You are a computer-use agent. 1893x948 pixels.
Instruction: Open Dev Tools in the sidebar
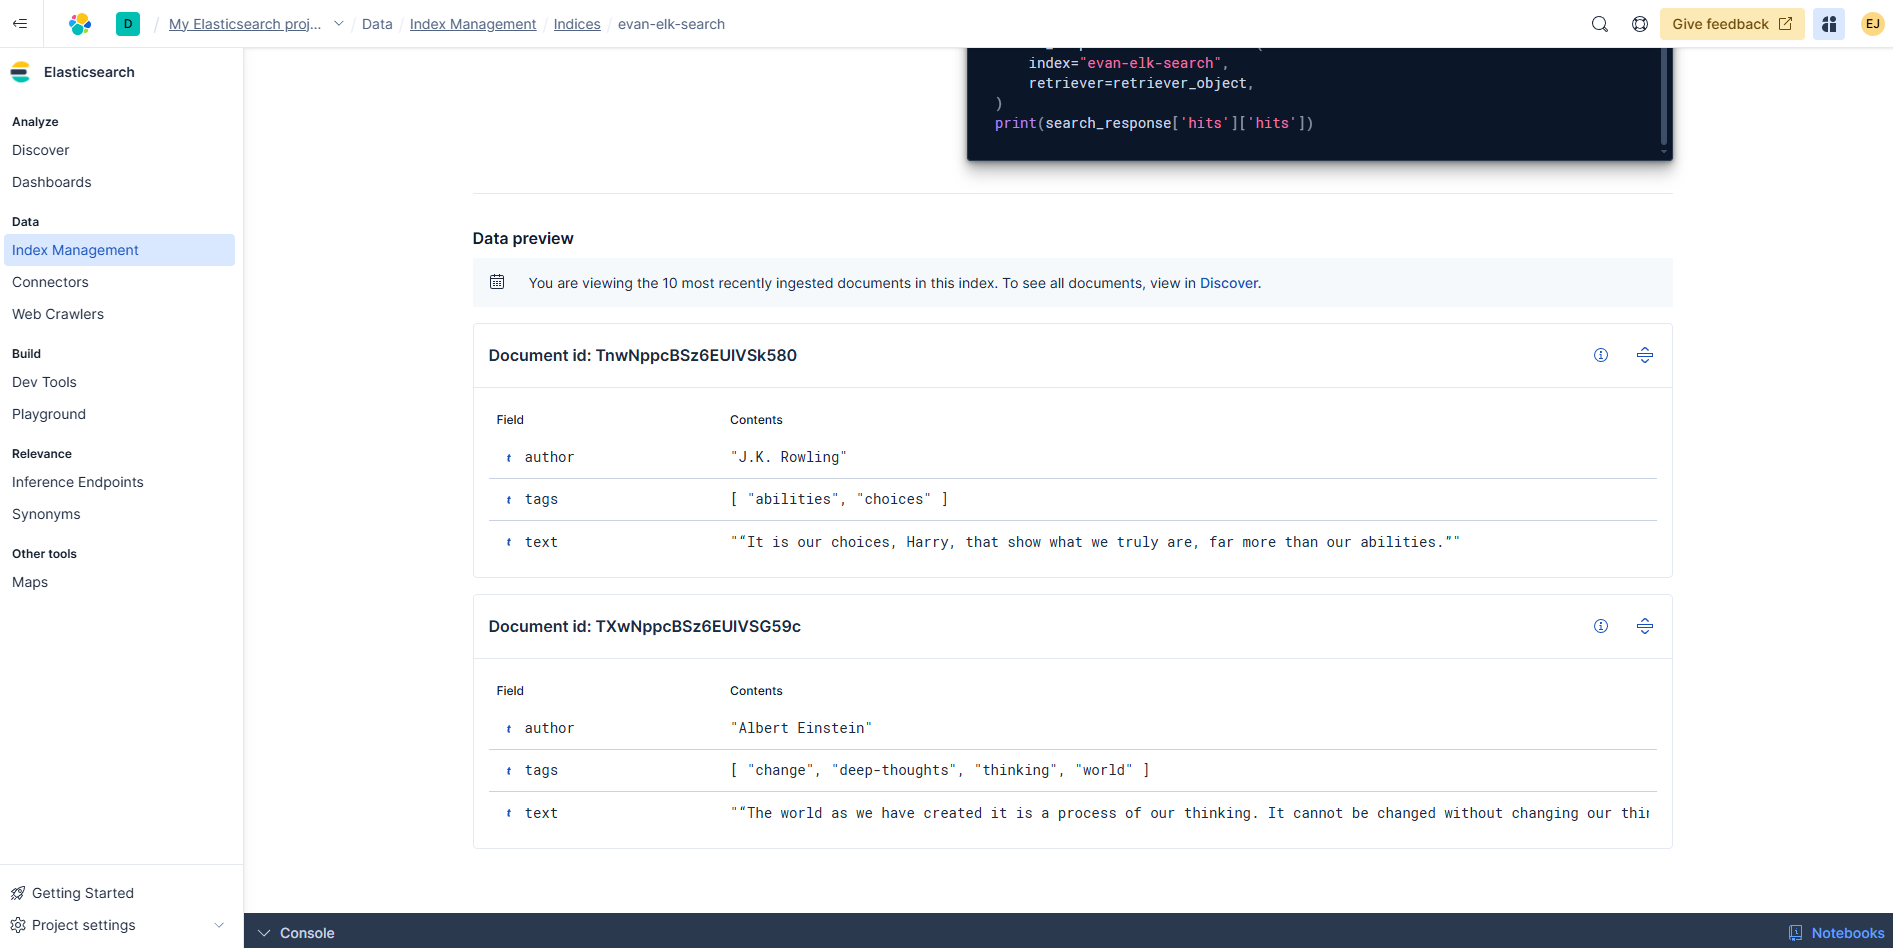point(44,382)
